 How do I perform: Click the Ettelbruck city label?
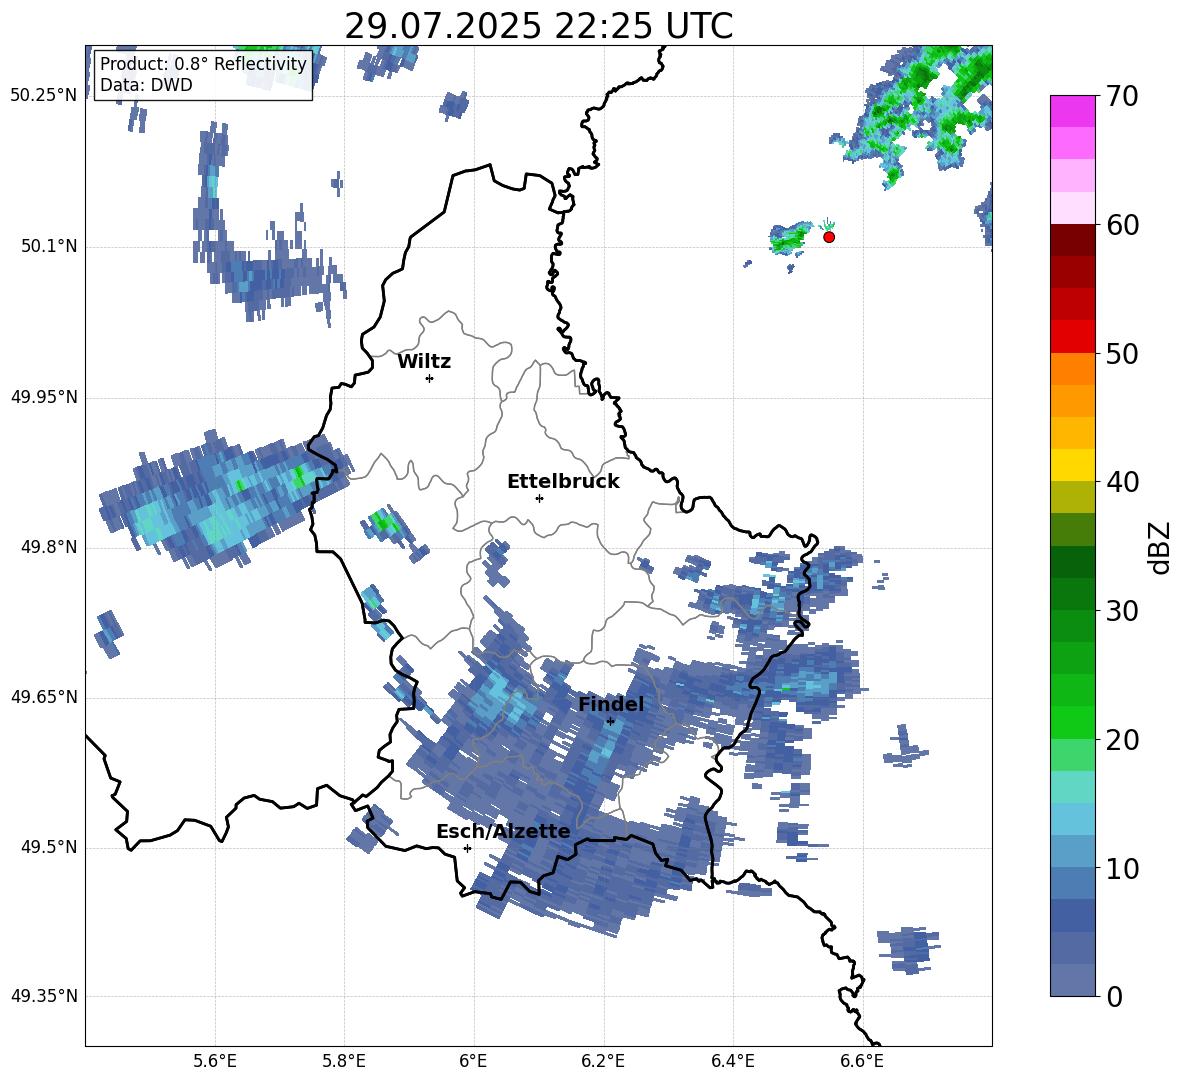[x=563, y=482]
